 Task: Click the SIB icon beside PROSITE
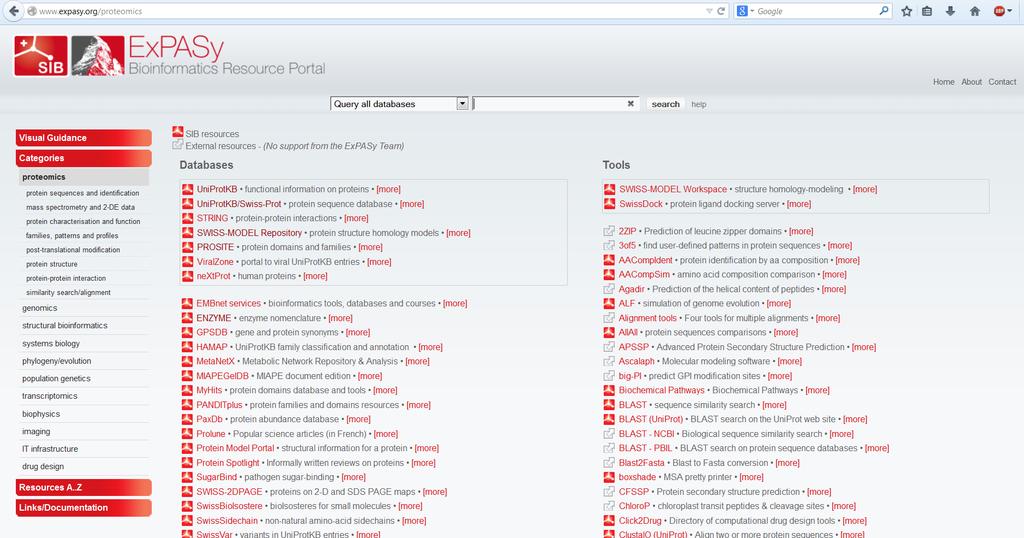pos(187,247)
